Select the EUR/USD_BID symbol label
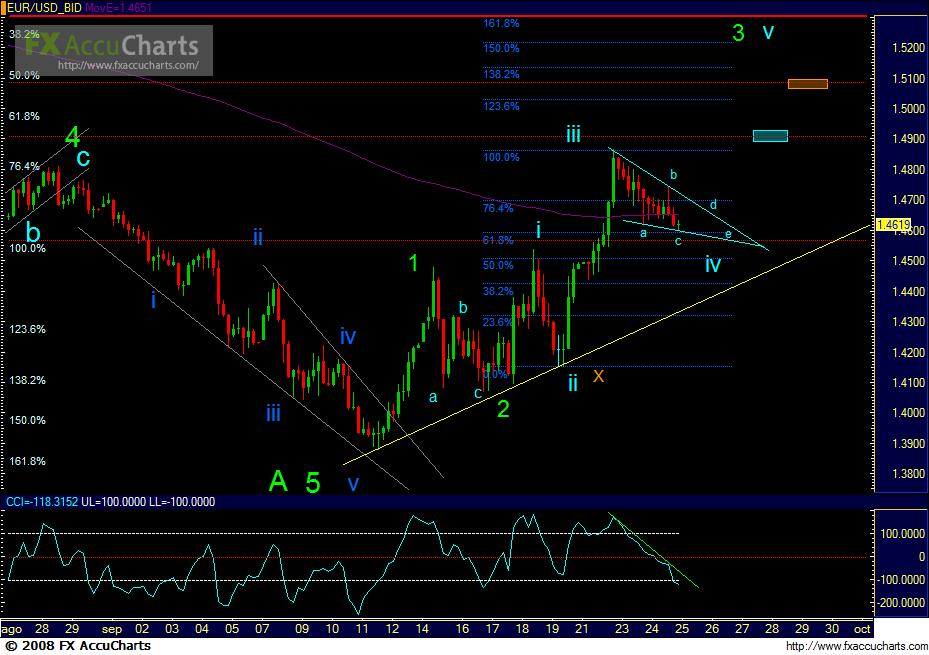Viewport: 929px width, 655px height. tap(45, 7)
